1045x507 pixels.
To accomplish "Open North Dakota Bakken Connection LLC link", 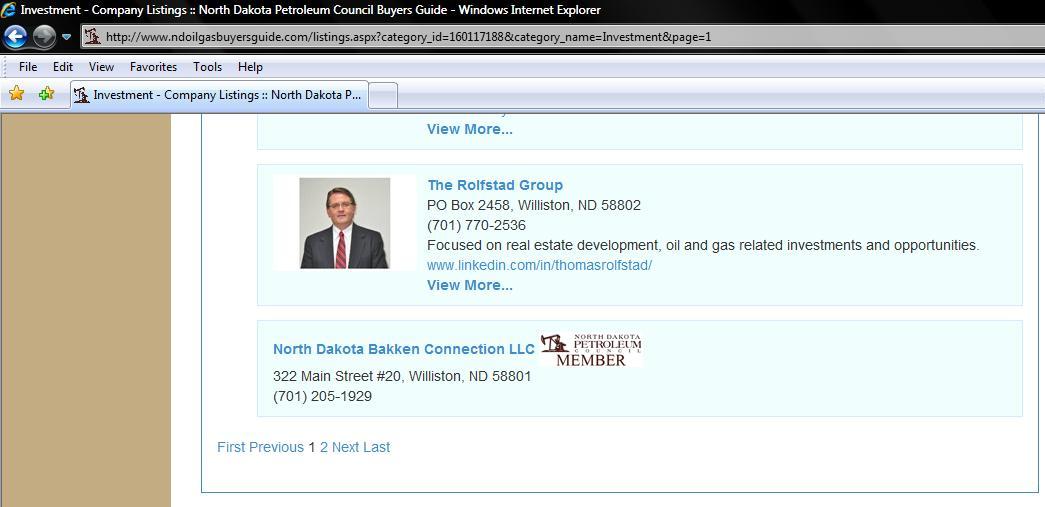I will pyautogui.click(x=403, y=349).
